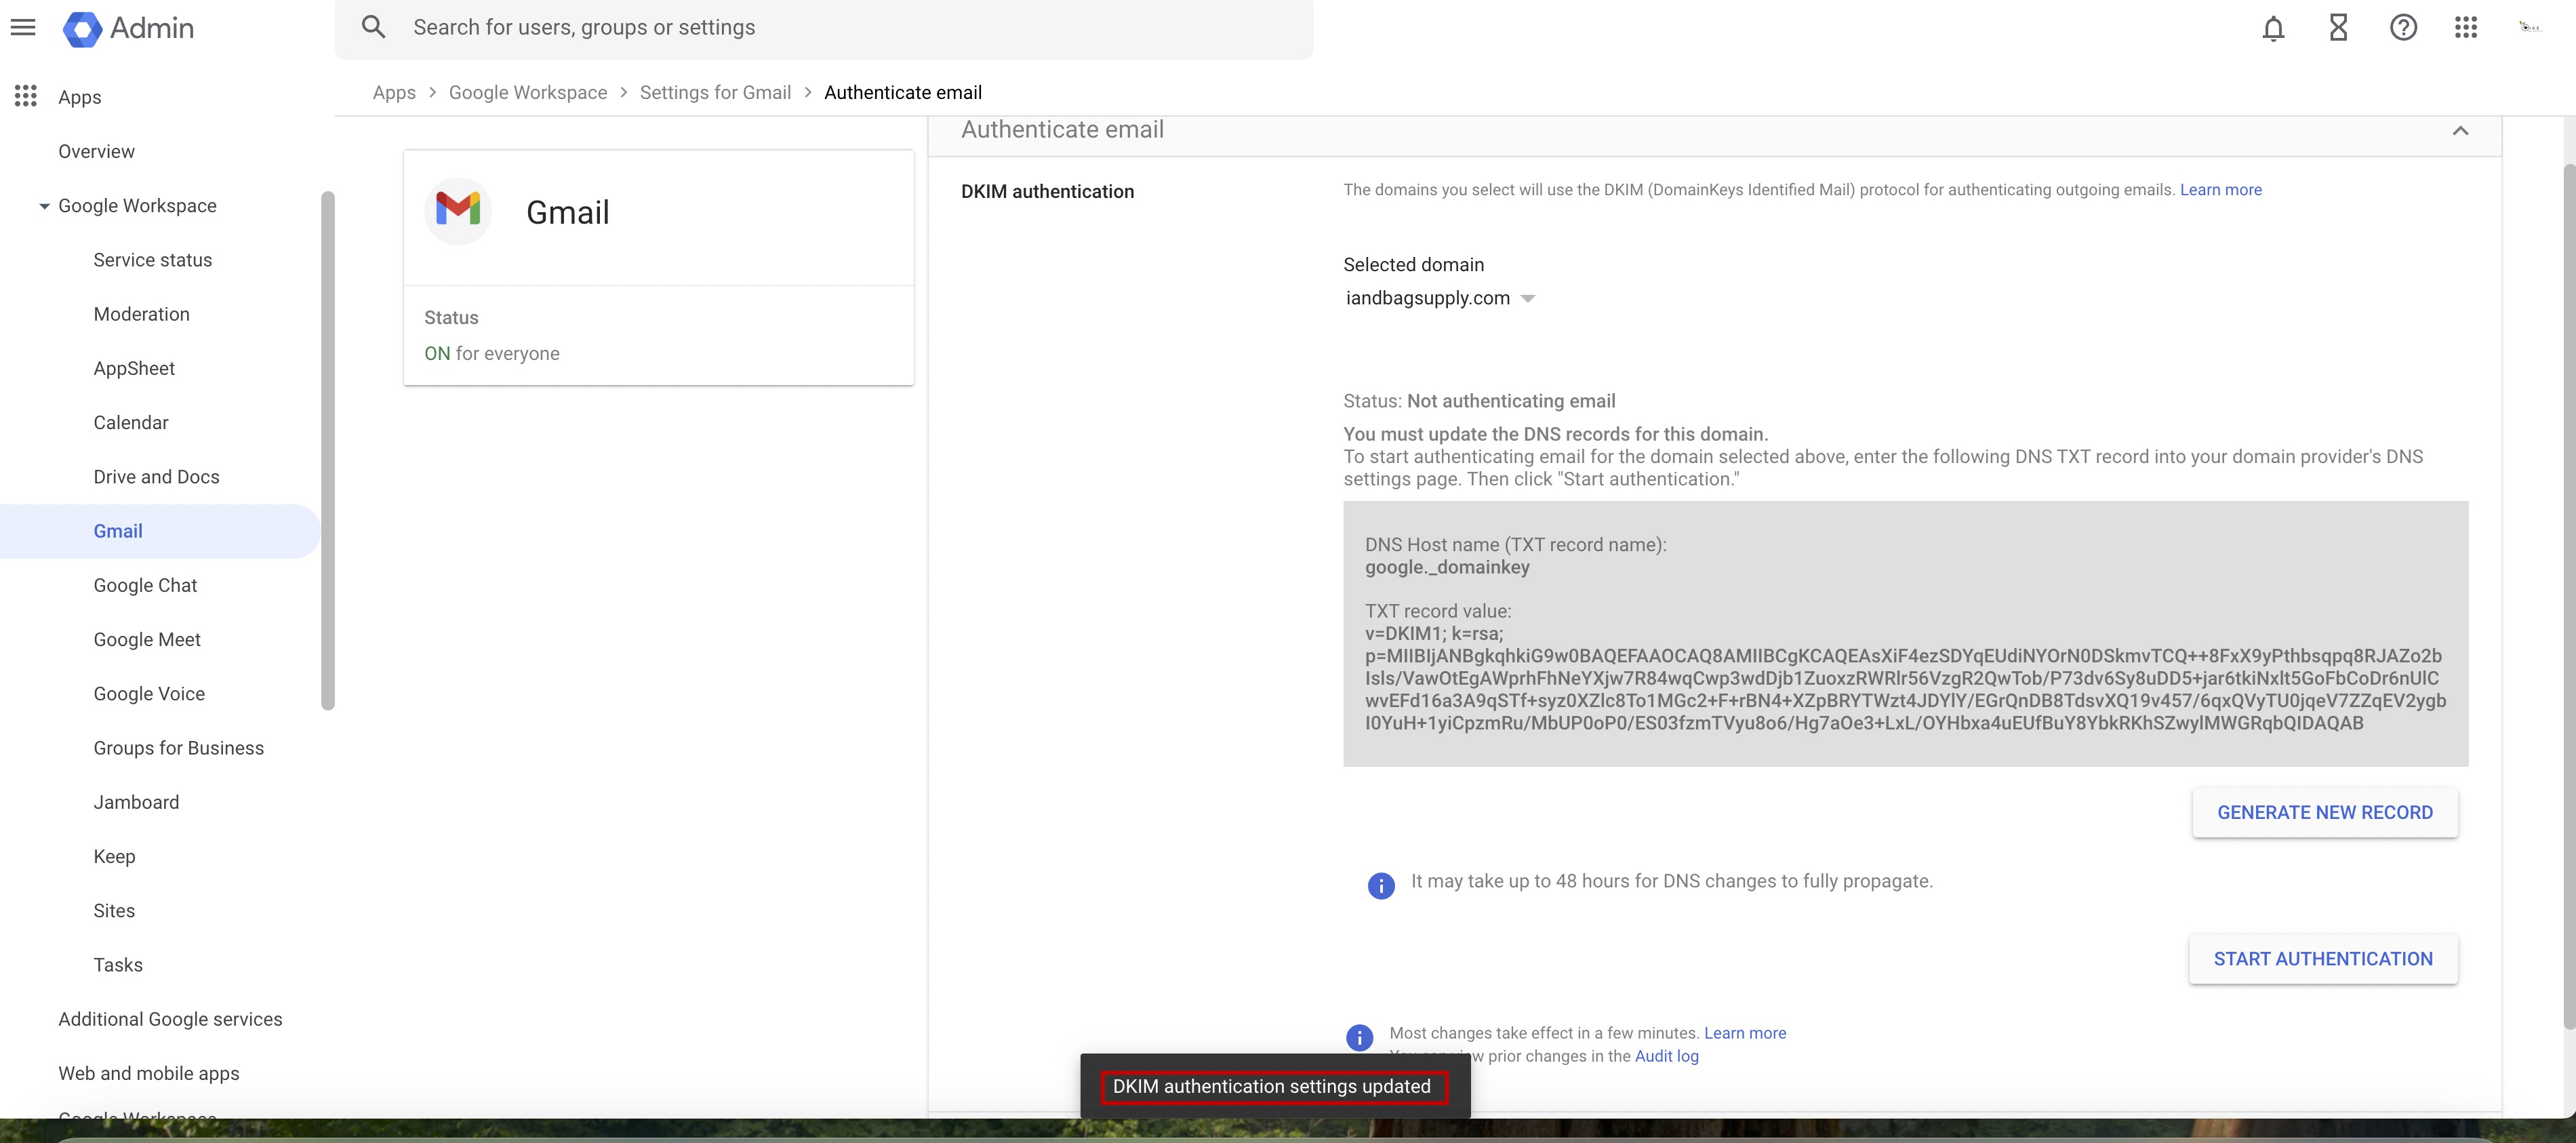The height and width of the screenshot is (1143, 2576).
Task: Click the ON for everyone status
Action: (491, 354)
